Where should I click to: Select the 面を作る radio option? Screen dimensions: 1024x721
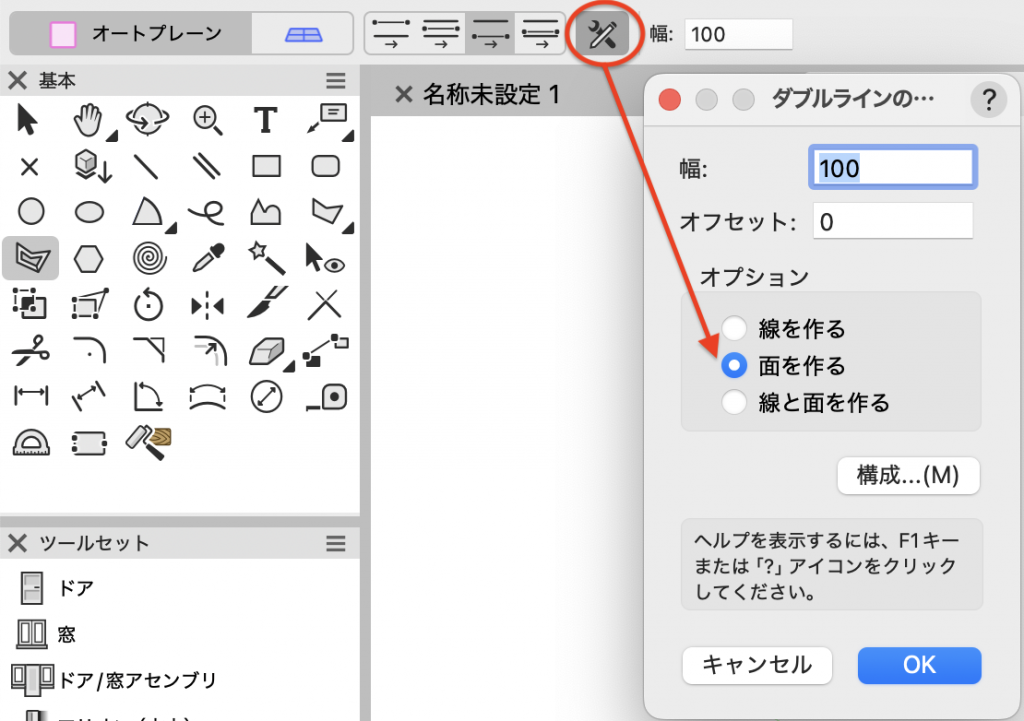click(x=735, y=366)
